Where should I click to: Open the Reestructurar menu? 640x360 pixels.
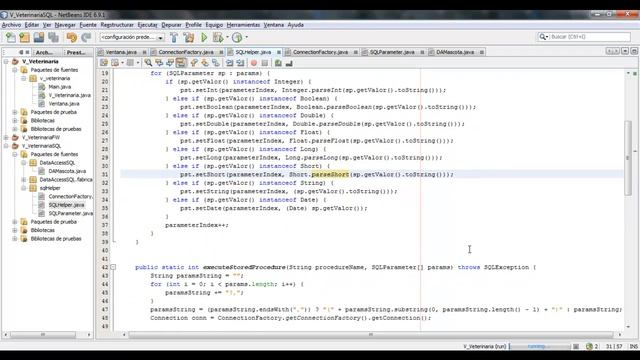coord(117,25)
